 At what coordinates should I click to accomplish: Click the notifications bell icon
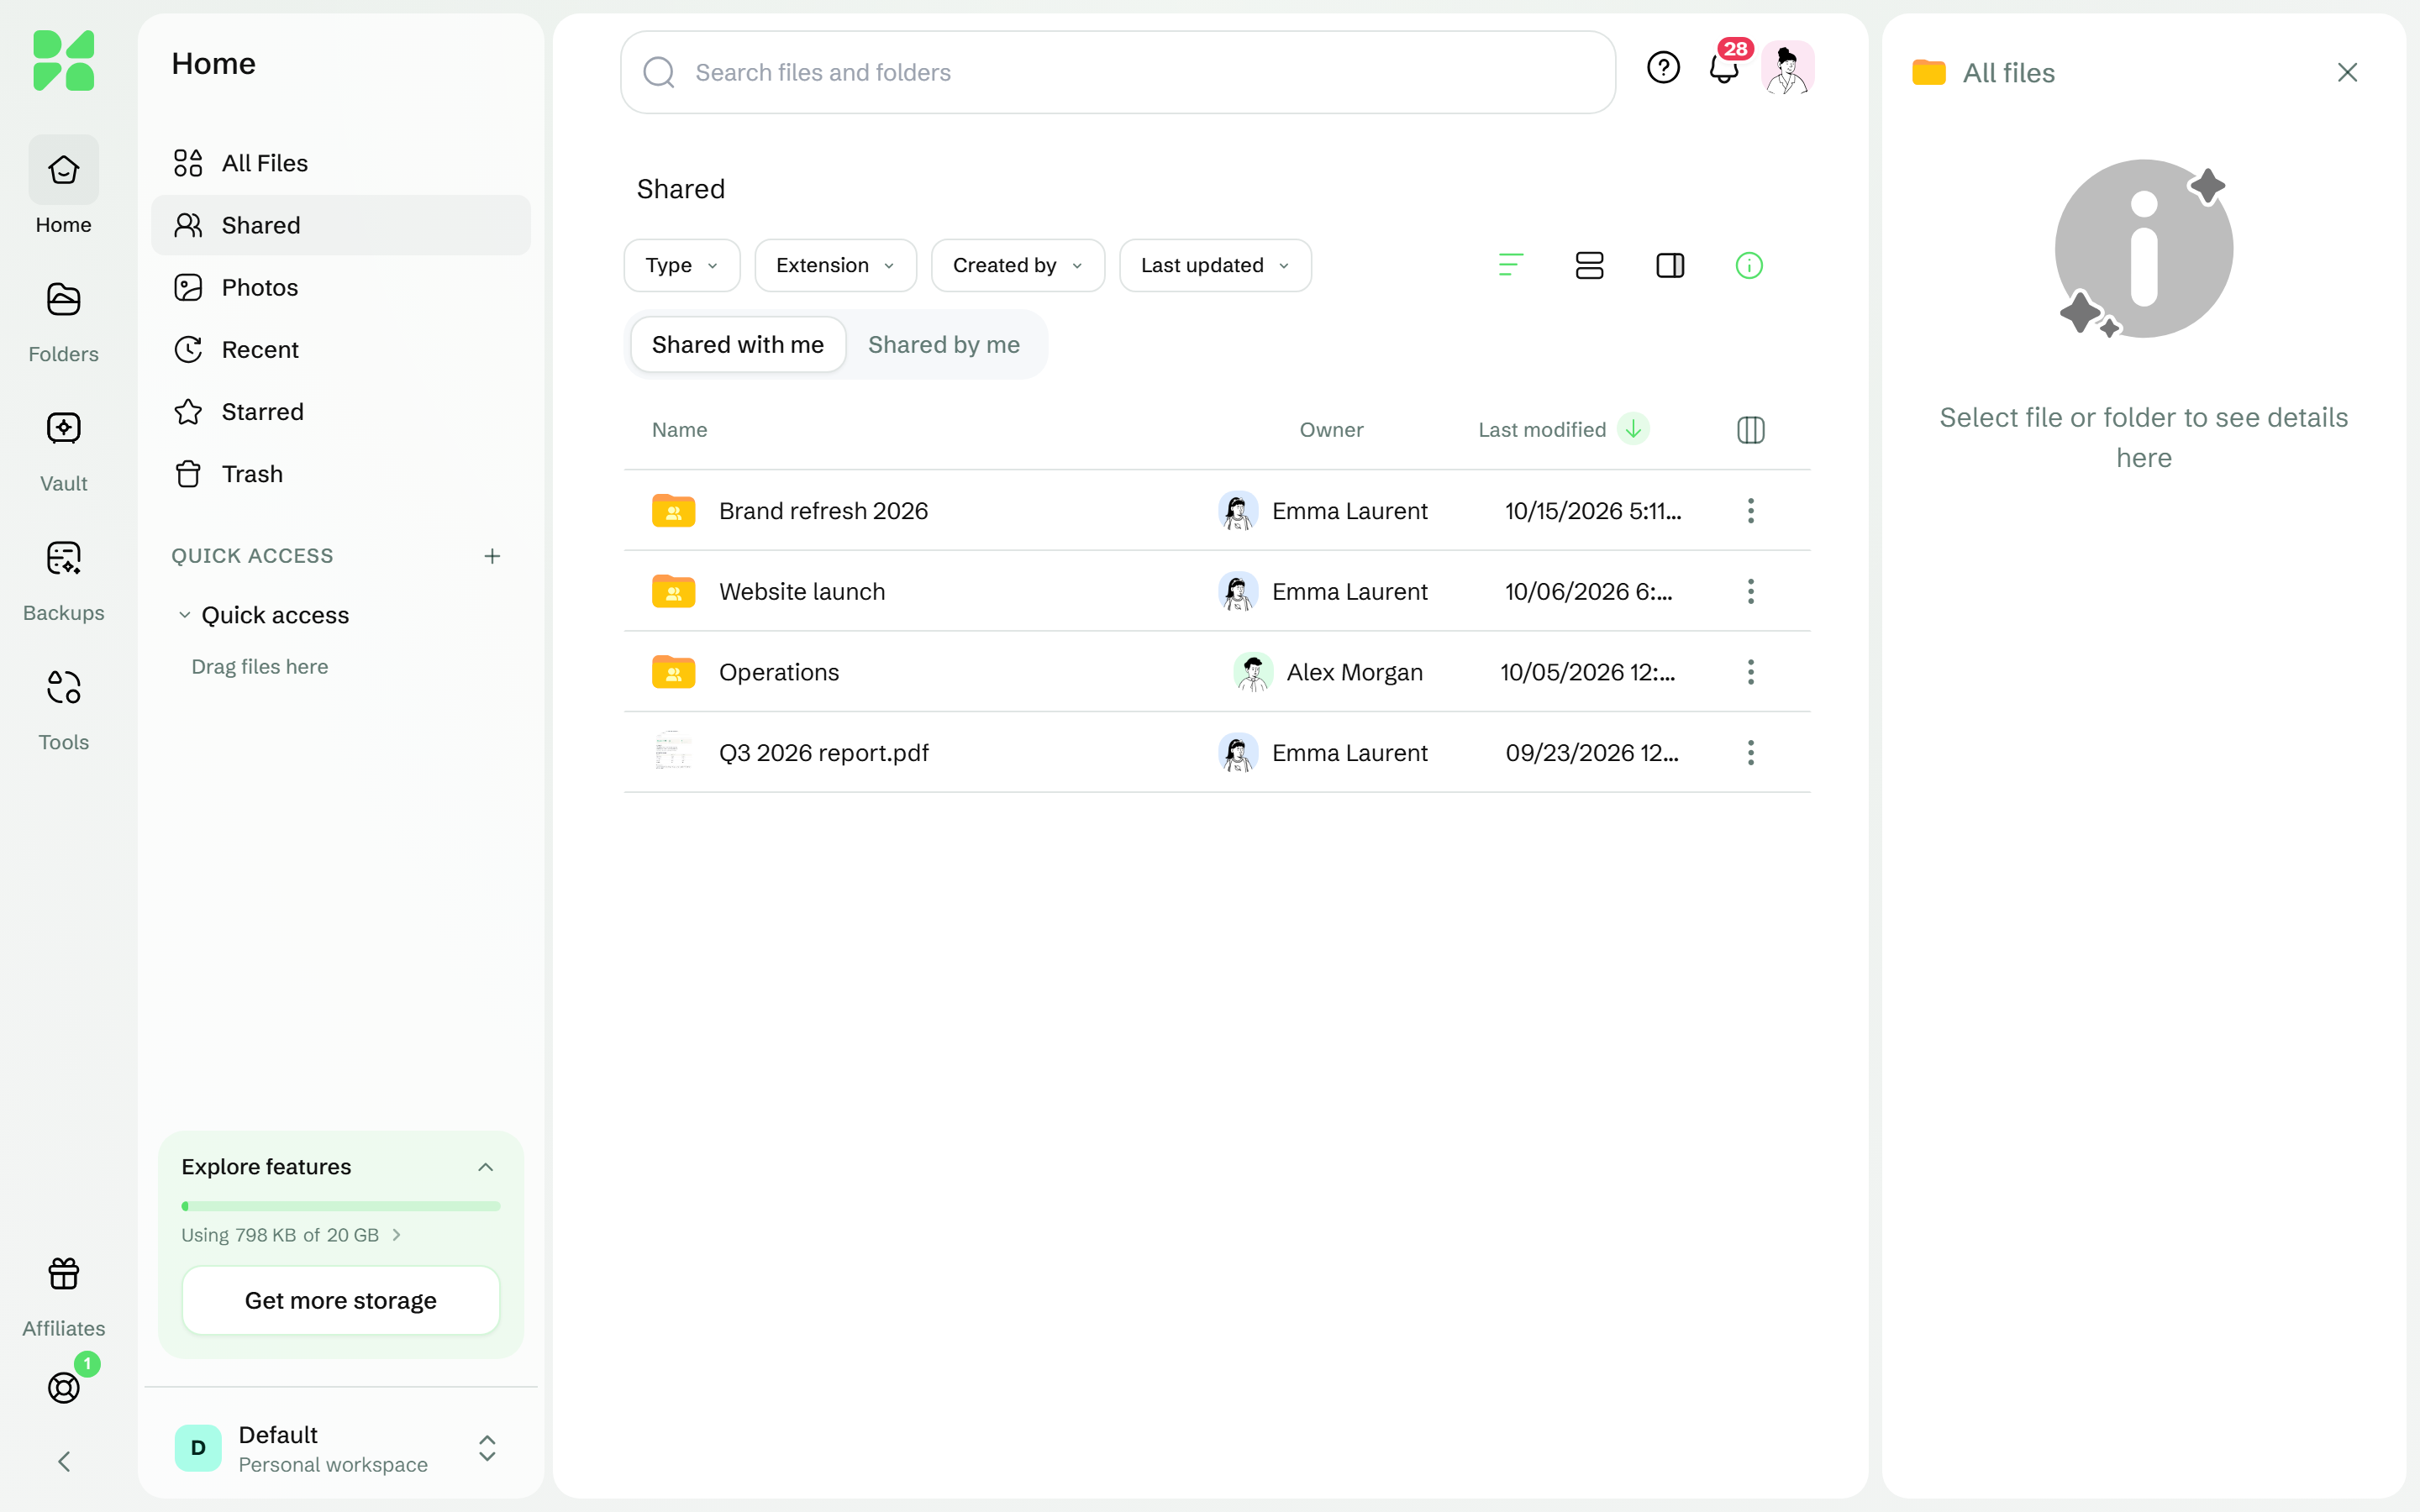coord(1724,68)
